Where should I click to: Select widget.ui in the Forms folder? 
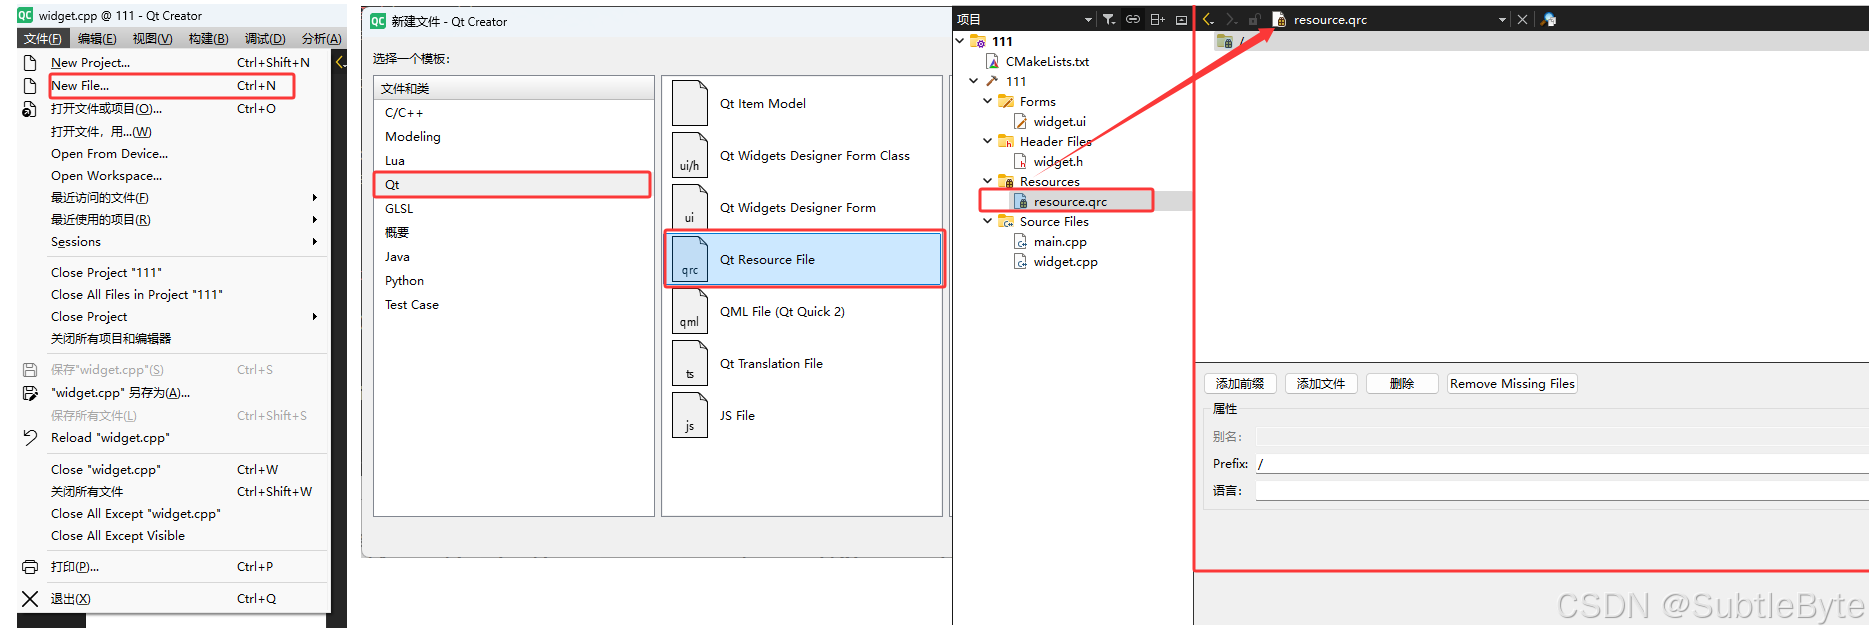[1059, 121]
